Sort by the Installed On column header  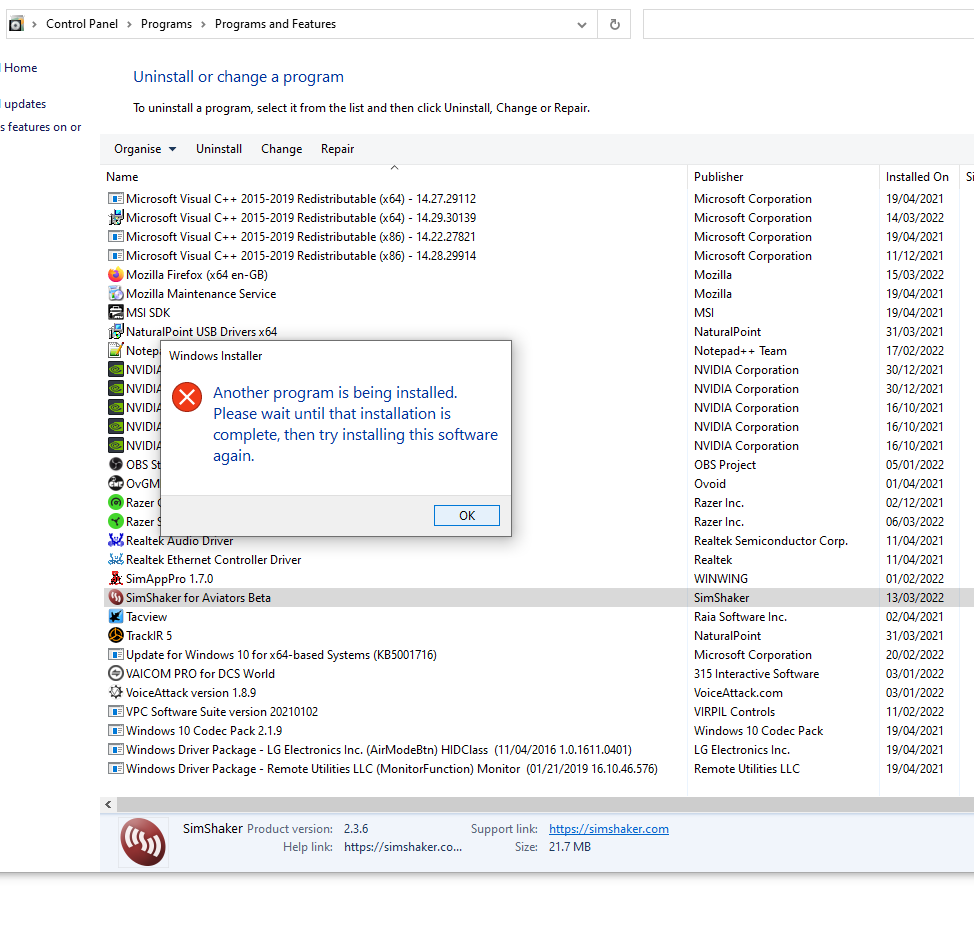click(x=919, y=177)
